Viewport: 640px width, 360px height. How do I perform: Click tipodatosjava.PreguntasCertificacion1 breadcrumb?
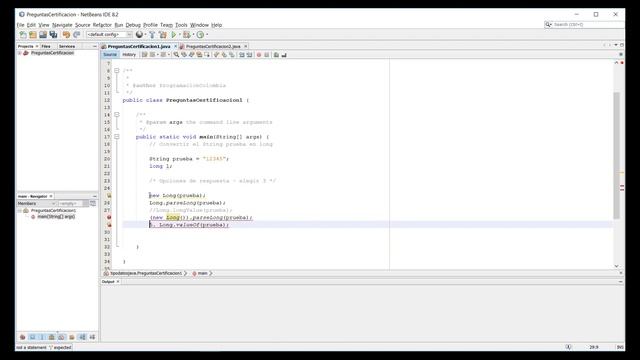pos(146,273)
